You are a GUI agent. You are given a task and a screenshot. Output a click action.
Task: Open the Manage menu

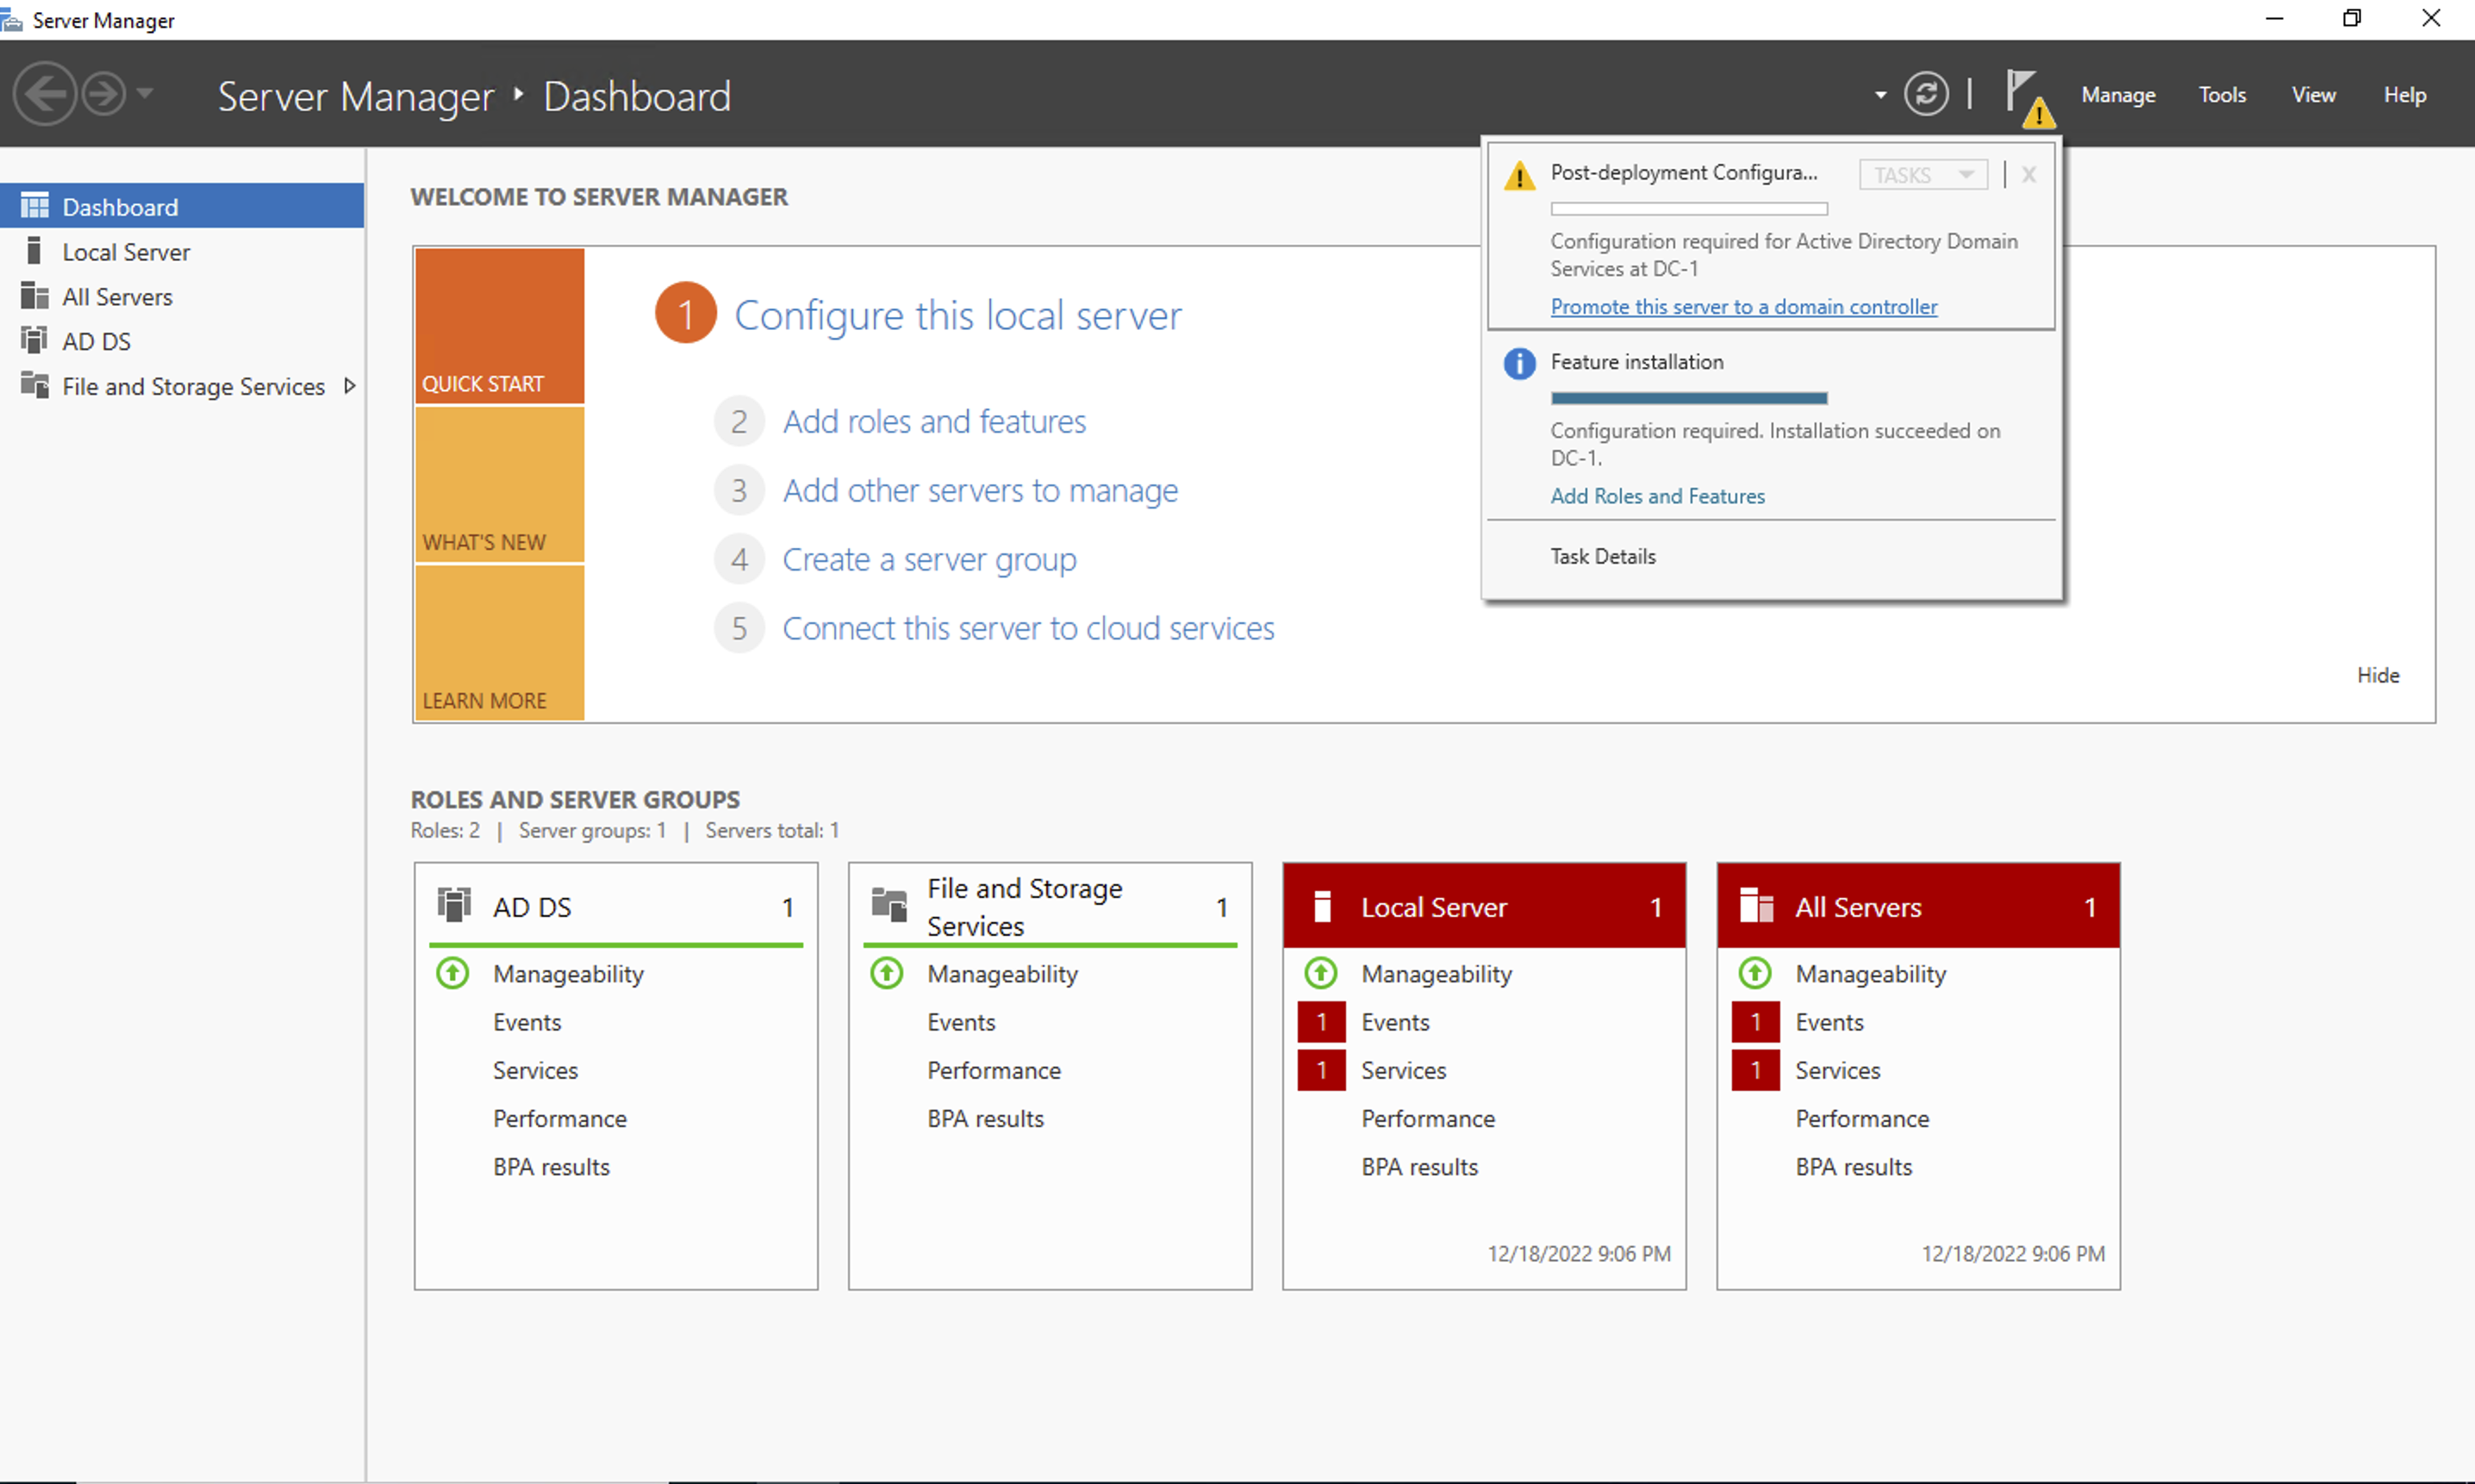(x=2117, y=95)
